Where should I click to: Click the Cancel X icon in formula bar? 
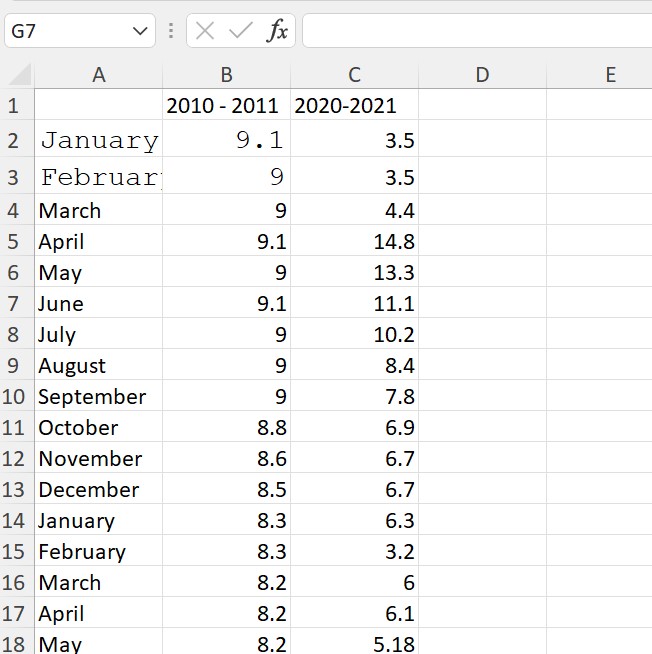205,31
